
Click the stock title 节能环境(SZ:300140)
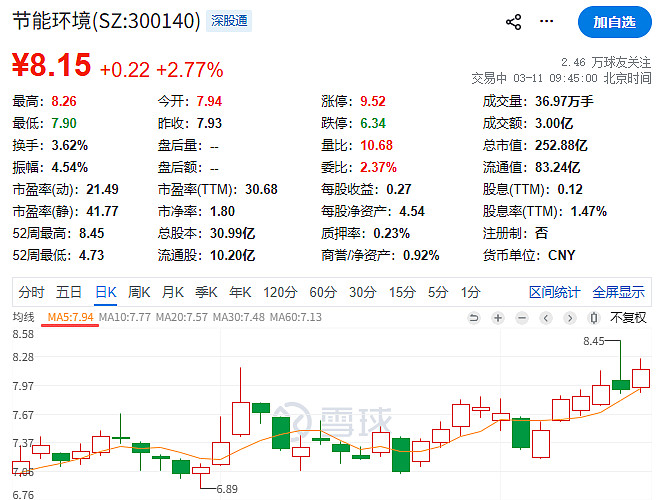click(106, 21)
